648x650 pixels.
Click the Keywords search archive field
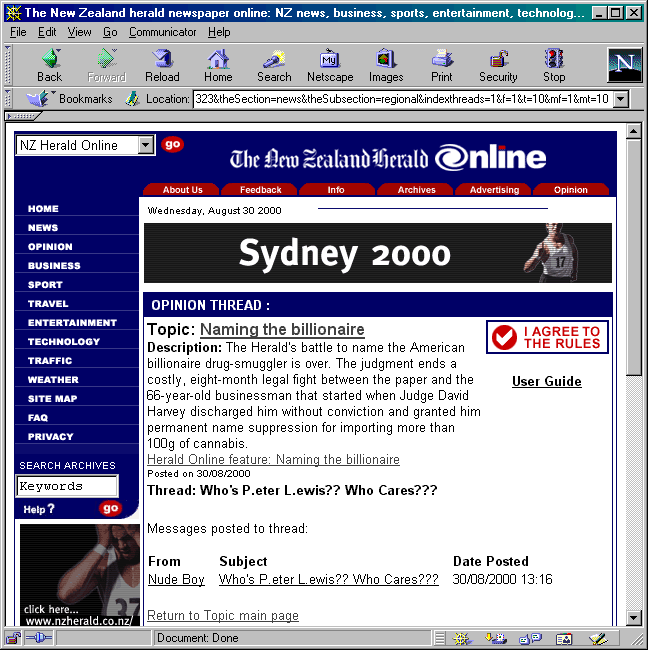click(67, 487)
